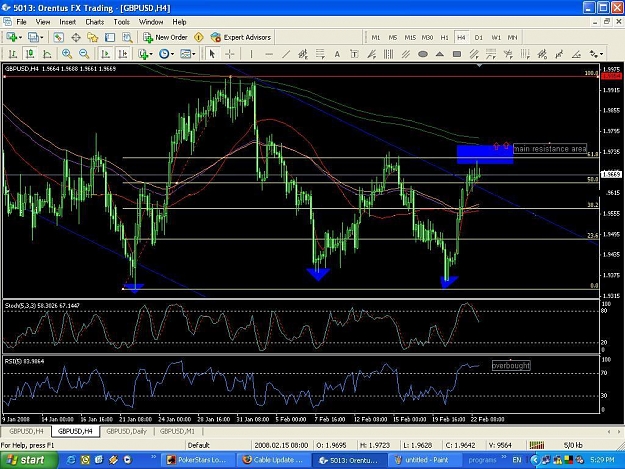
Task: Open the View menu
Action: pos(43,22)
